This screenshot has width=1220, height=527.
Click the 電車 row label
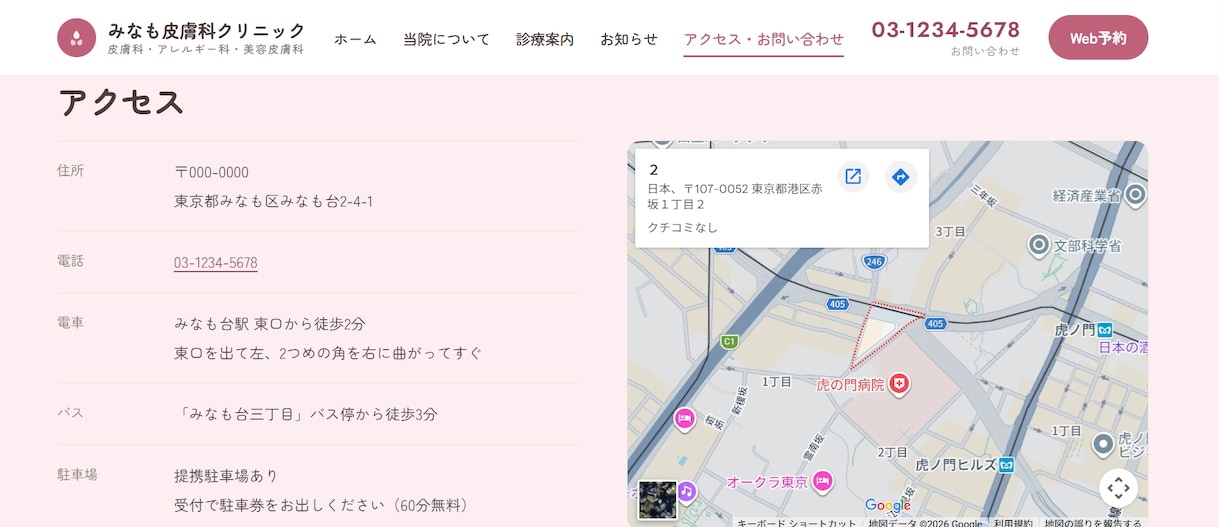click(x=71, y=323)
